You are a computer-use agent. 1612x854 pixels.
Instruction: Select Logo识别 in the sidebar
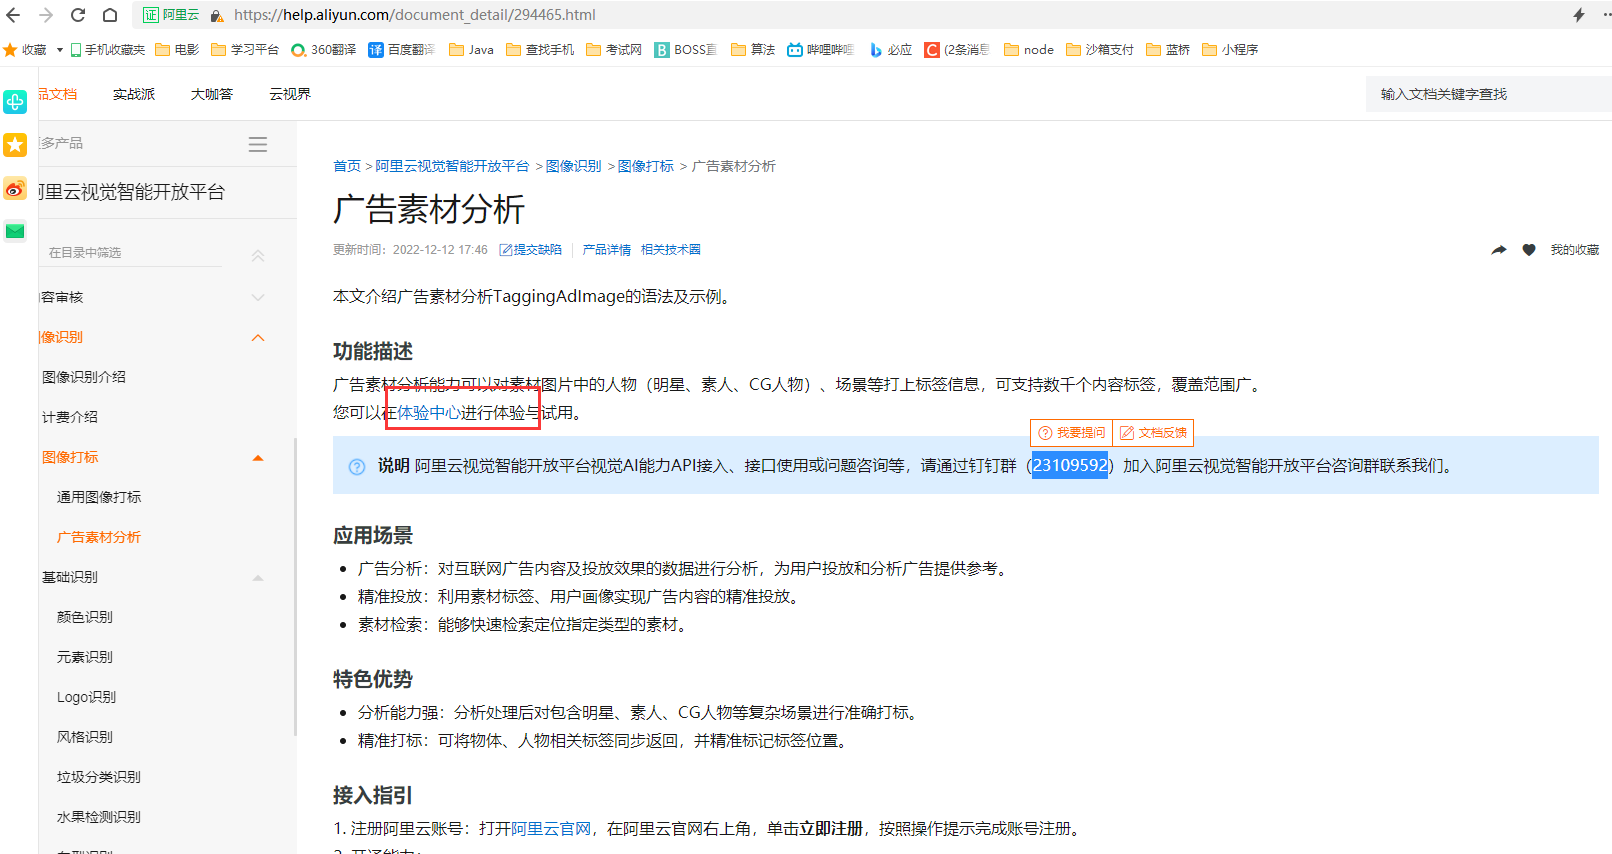86,697
